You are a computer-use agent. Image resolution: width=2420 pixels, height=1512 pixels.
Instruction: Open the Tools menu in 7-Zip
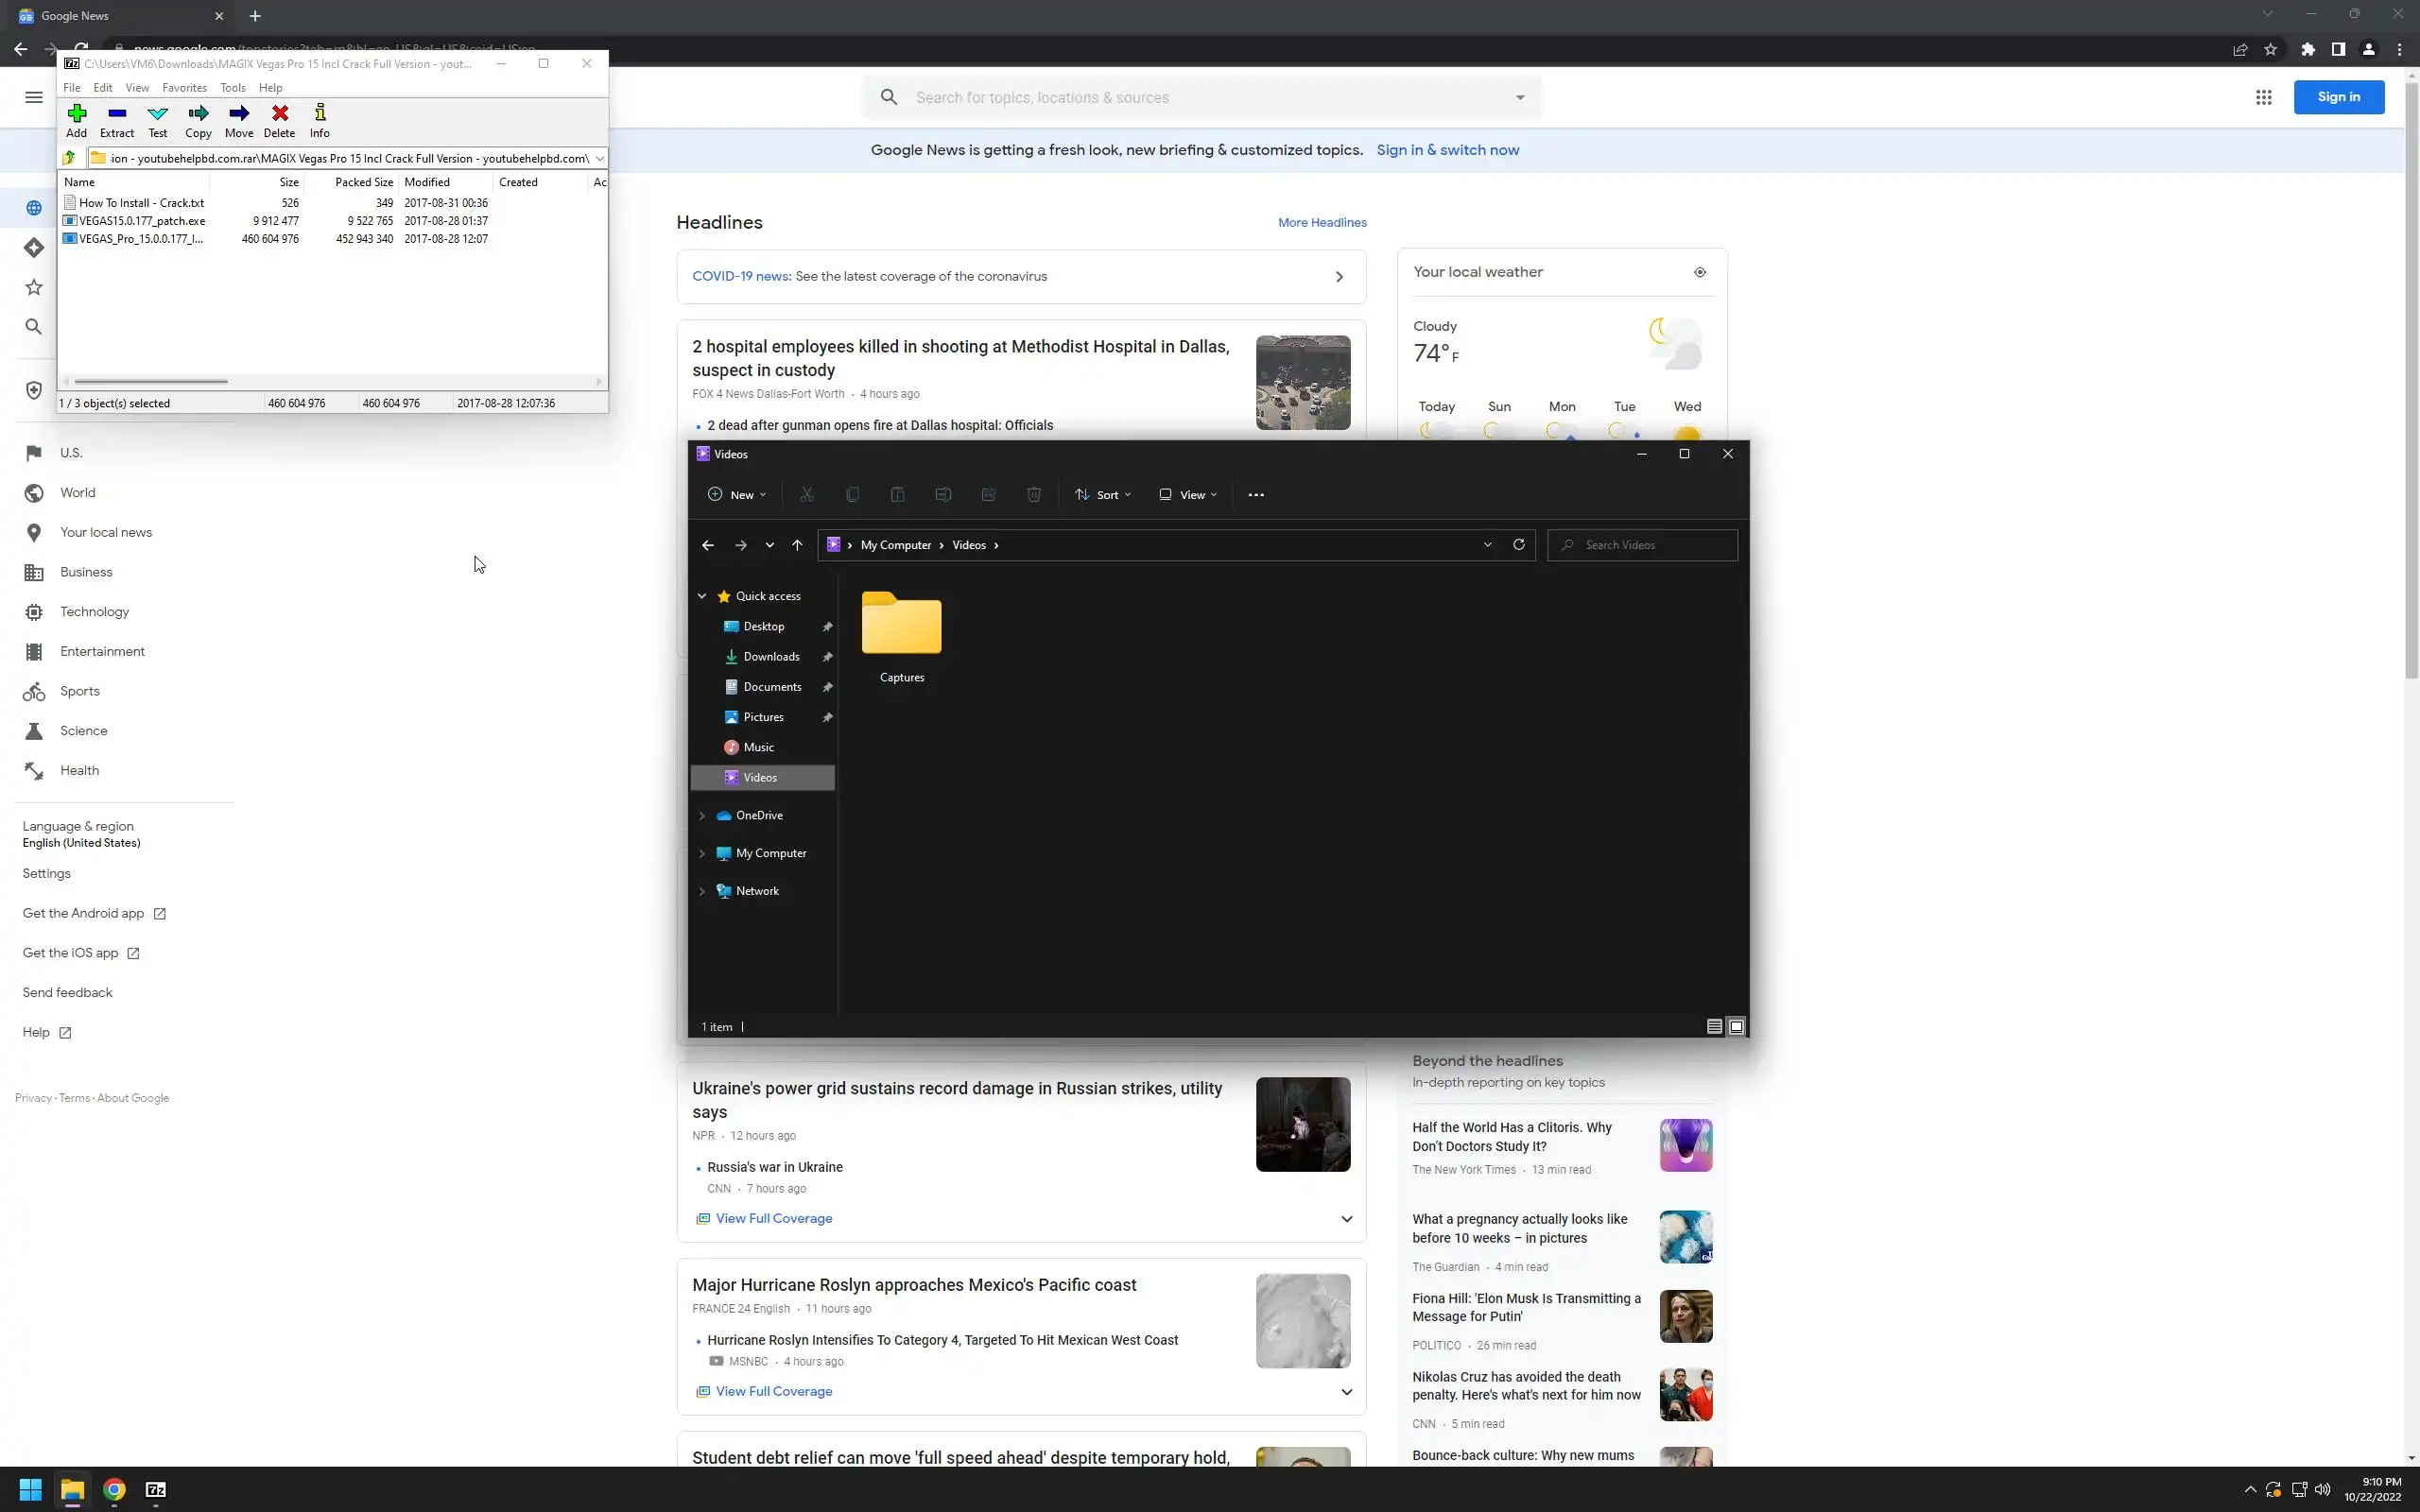coord(232,88)
